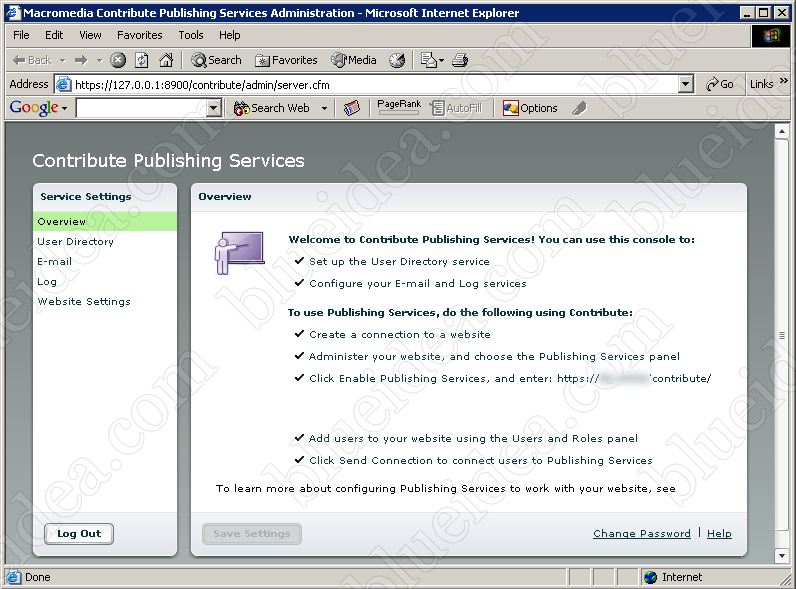796x589 pixels.
Task: Open the Google logo dropdown arrow
Action: pos(64,108)
